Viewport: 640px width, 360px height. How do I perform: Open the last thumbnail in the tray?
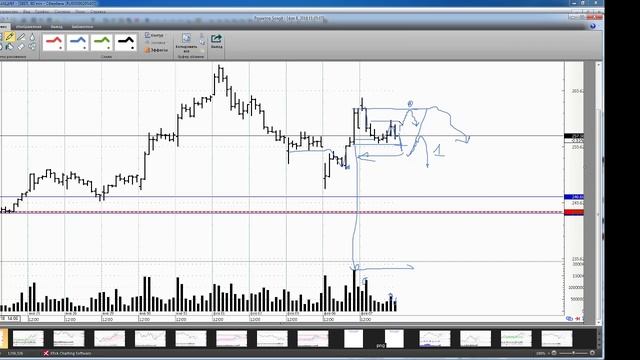click(557, 339)
